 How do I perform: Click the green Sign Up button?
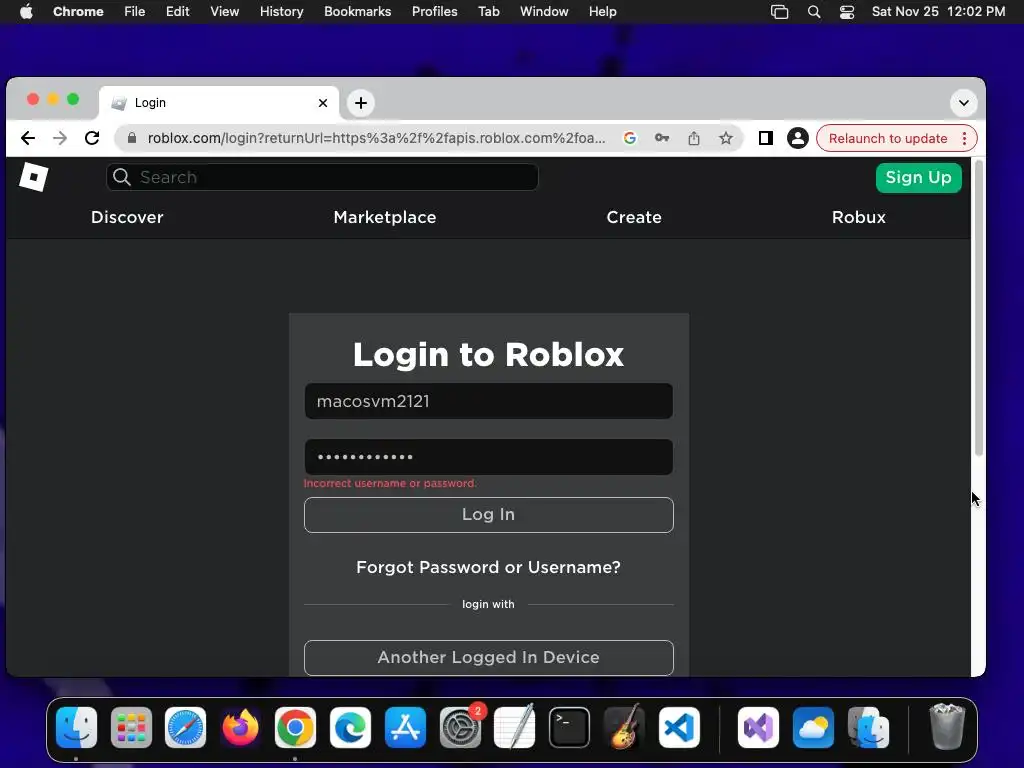[918, 178]
